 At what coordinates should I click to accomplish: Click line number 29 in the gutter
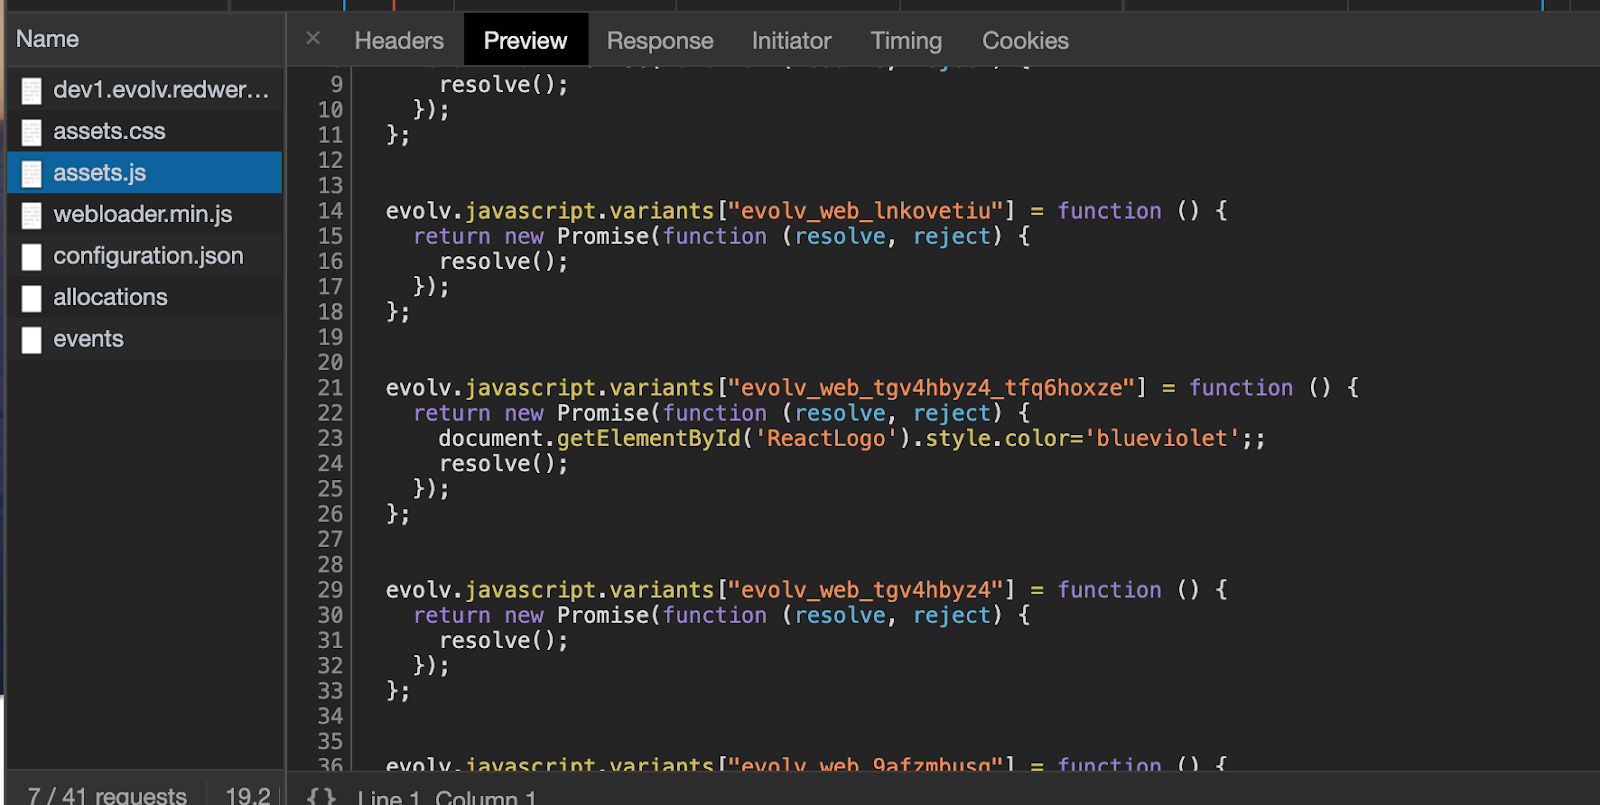point(330,590)
